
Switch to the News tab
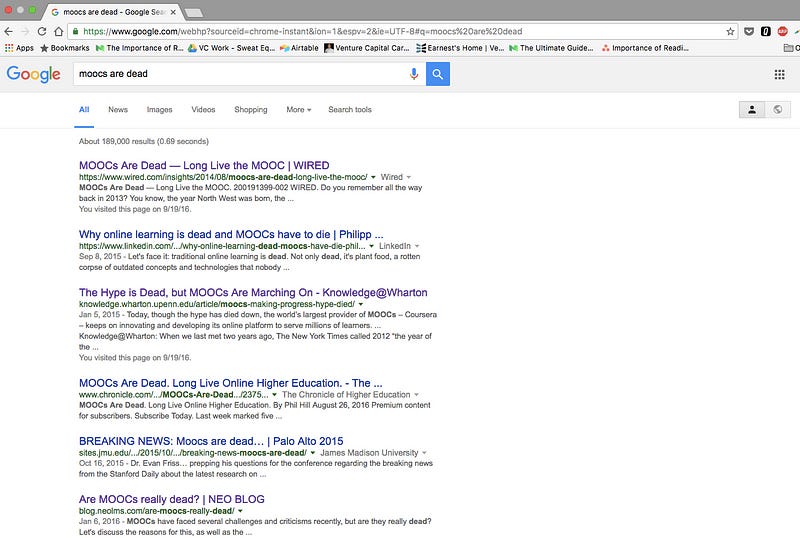click(x=118, y=110)
